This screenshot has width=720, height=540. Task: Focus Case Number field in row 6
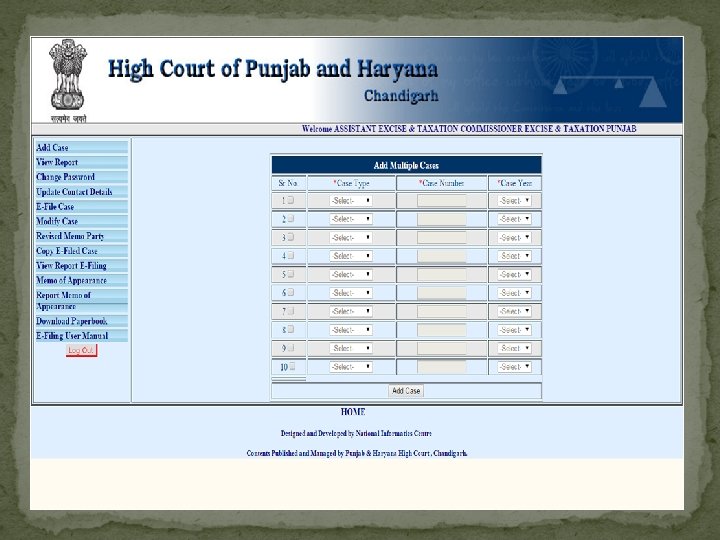[x=441, y=293]
